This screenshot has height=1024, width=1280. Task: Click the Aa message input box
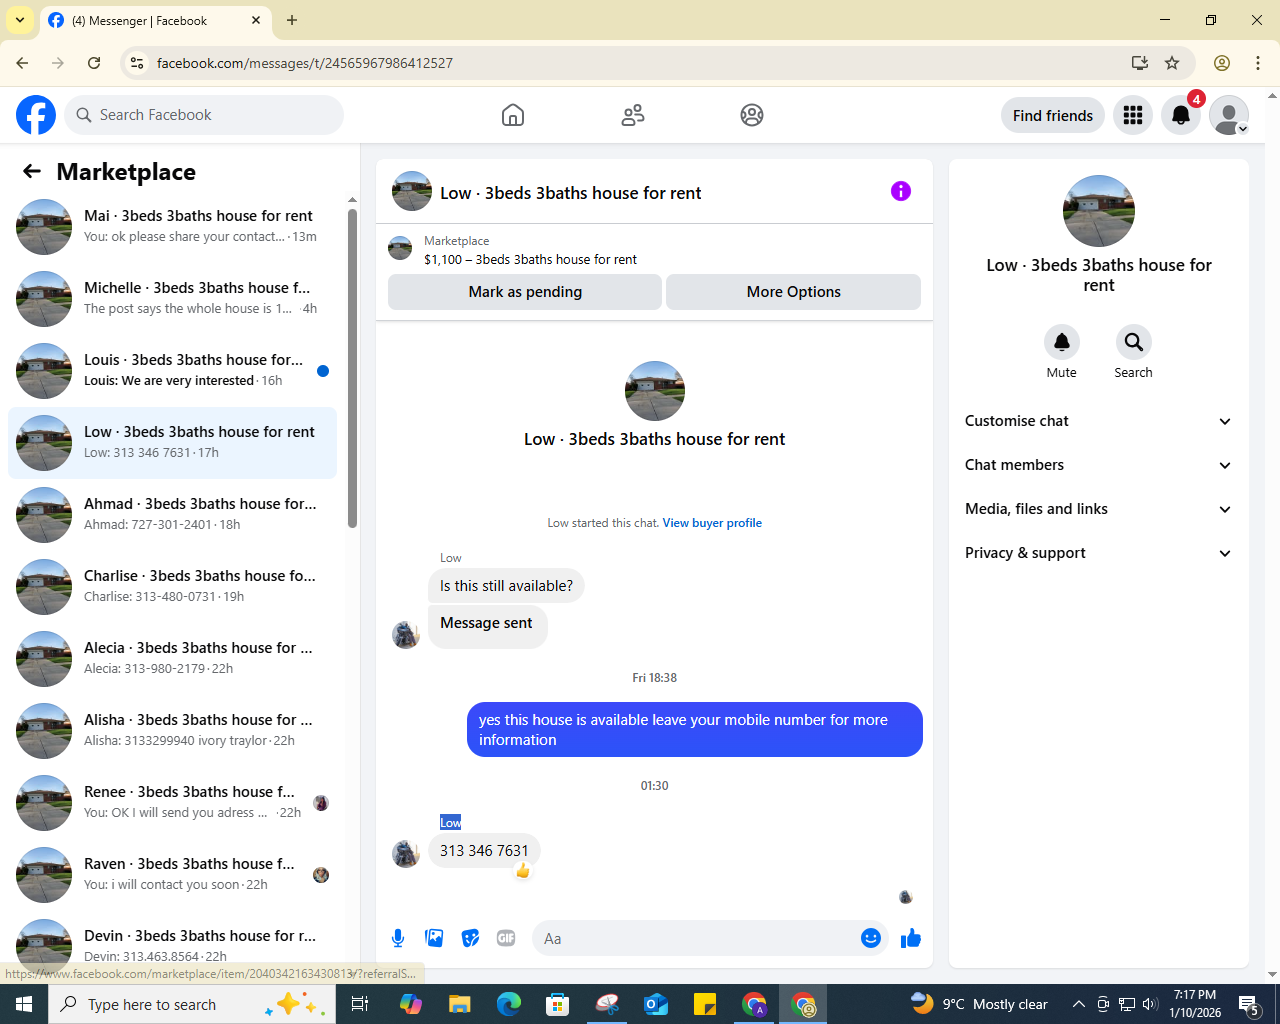(695, 938)
